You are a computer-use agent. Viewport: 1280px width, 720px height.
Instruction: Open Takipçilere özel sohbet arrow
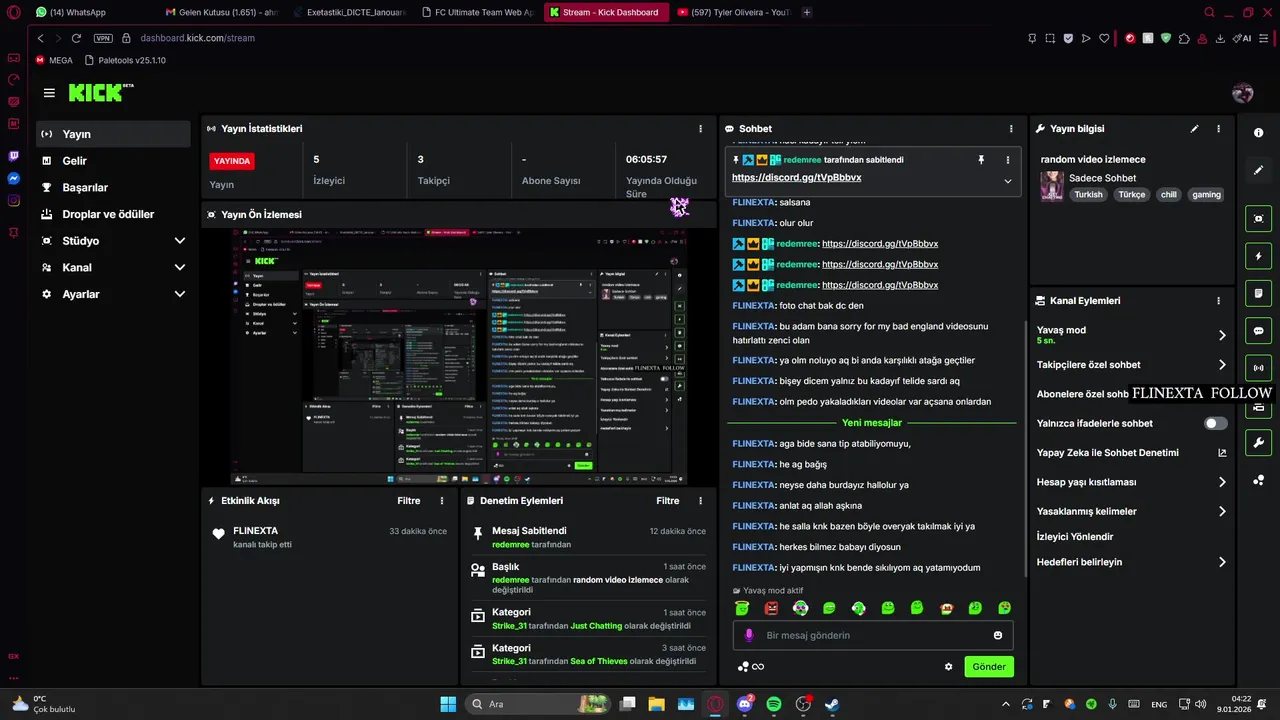1221,365
